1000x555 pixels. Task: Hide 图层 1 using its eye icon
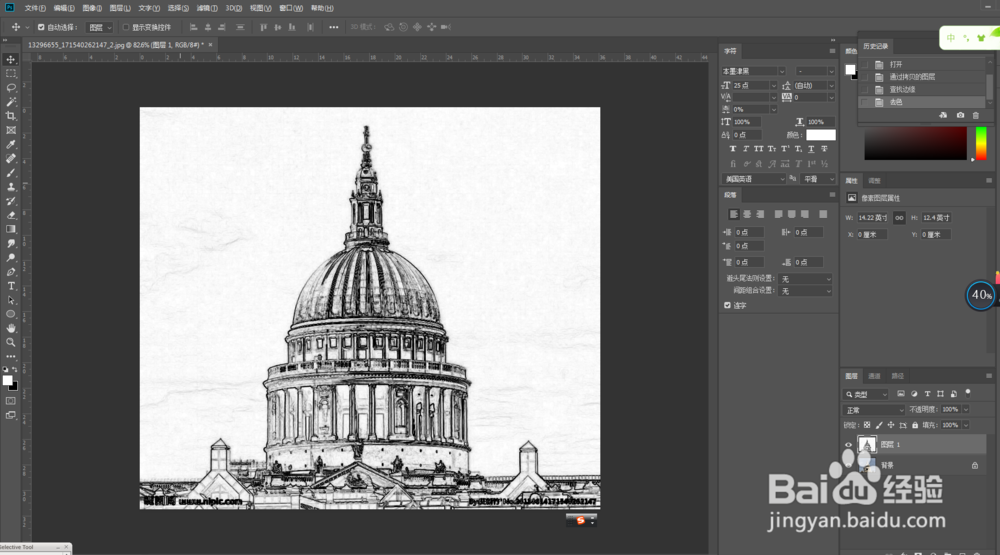point(848,445)
